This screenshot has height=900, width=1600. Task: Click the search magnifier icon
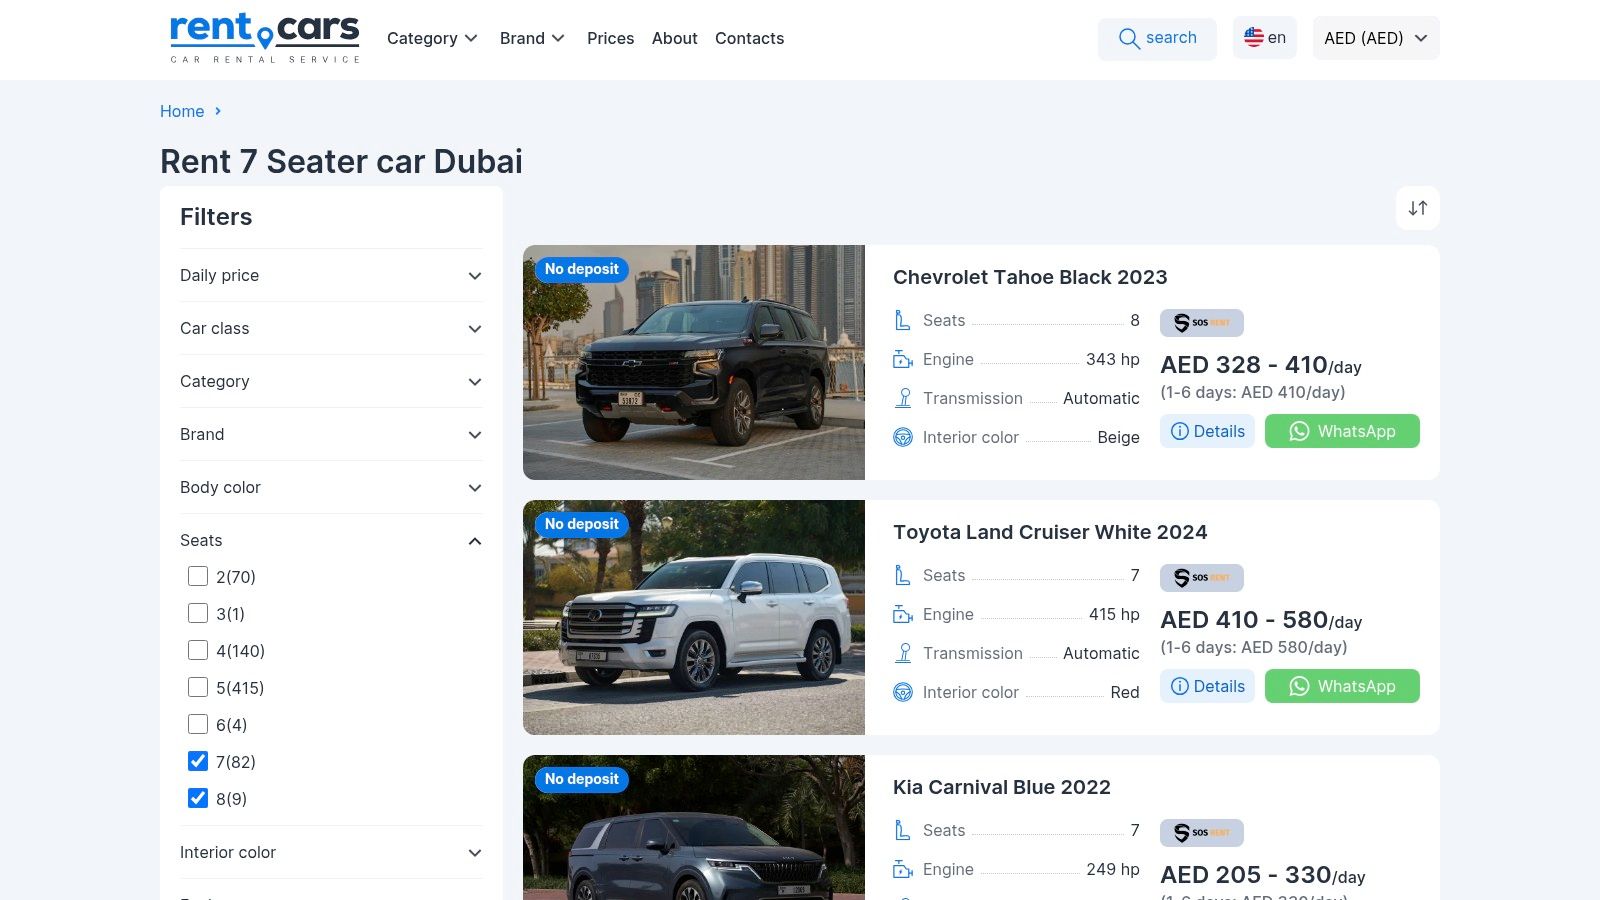(1129, 38)
